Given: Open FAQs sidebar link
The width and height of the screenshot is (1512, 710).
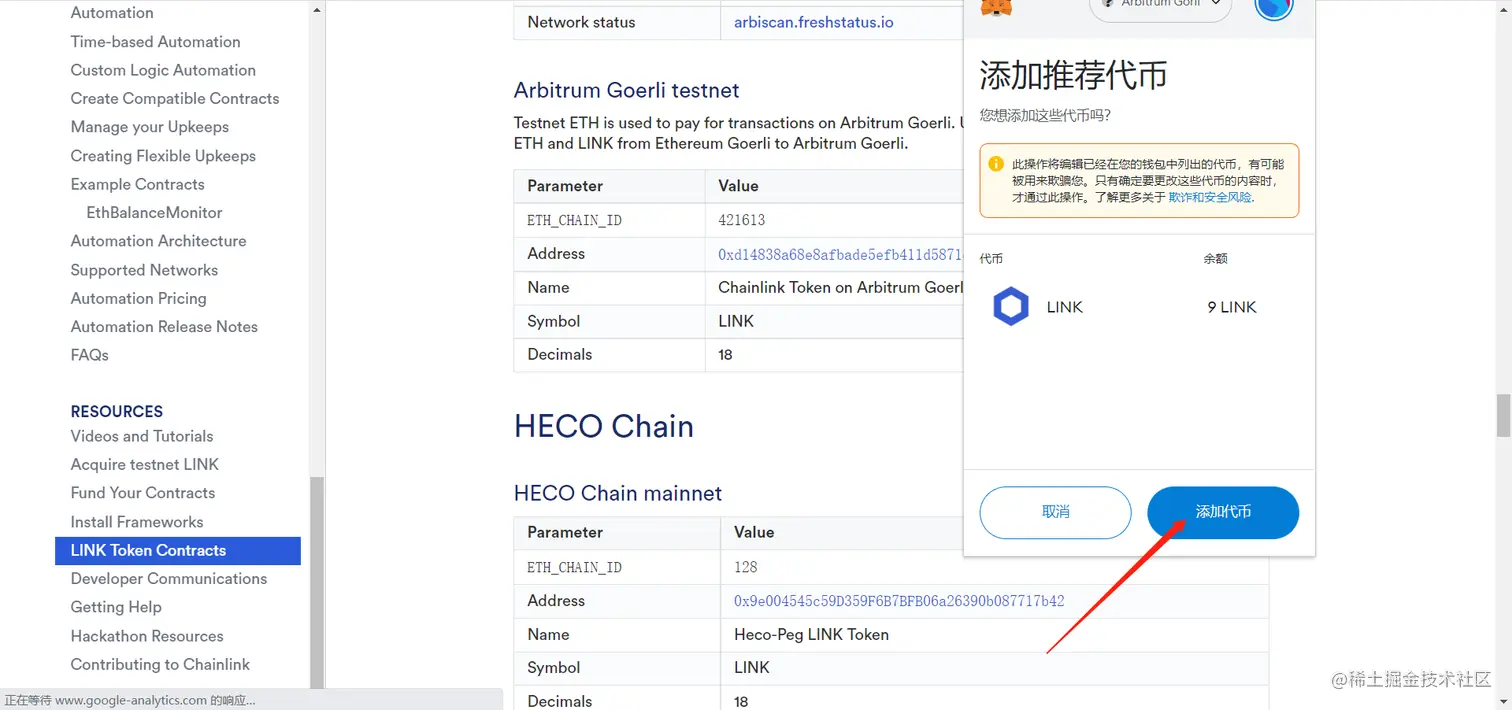Looking at the screenshot, I should (89, 355).
